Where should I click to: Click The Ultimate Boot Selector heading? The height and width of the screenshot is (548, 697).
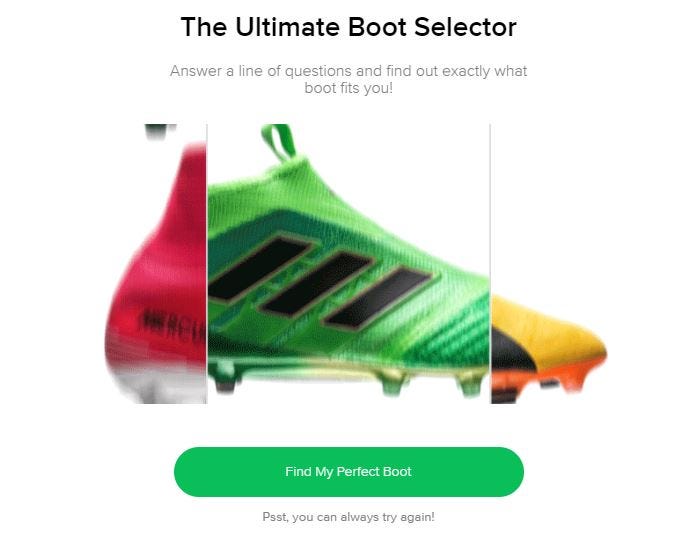(348, 27)
